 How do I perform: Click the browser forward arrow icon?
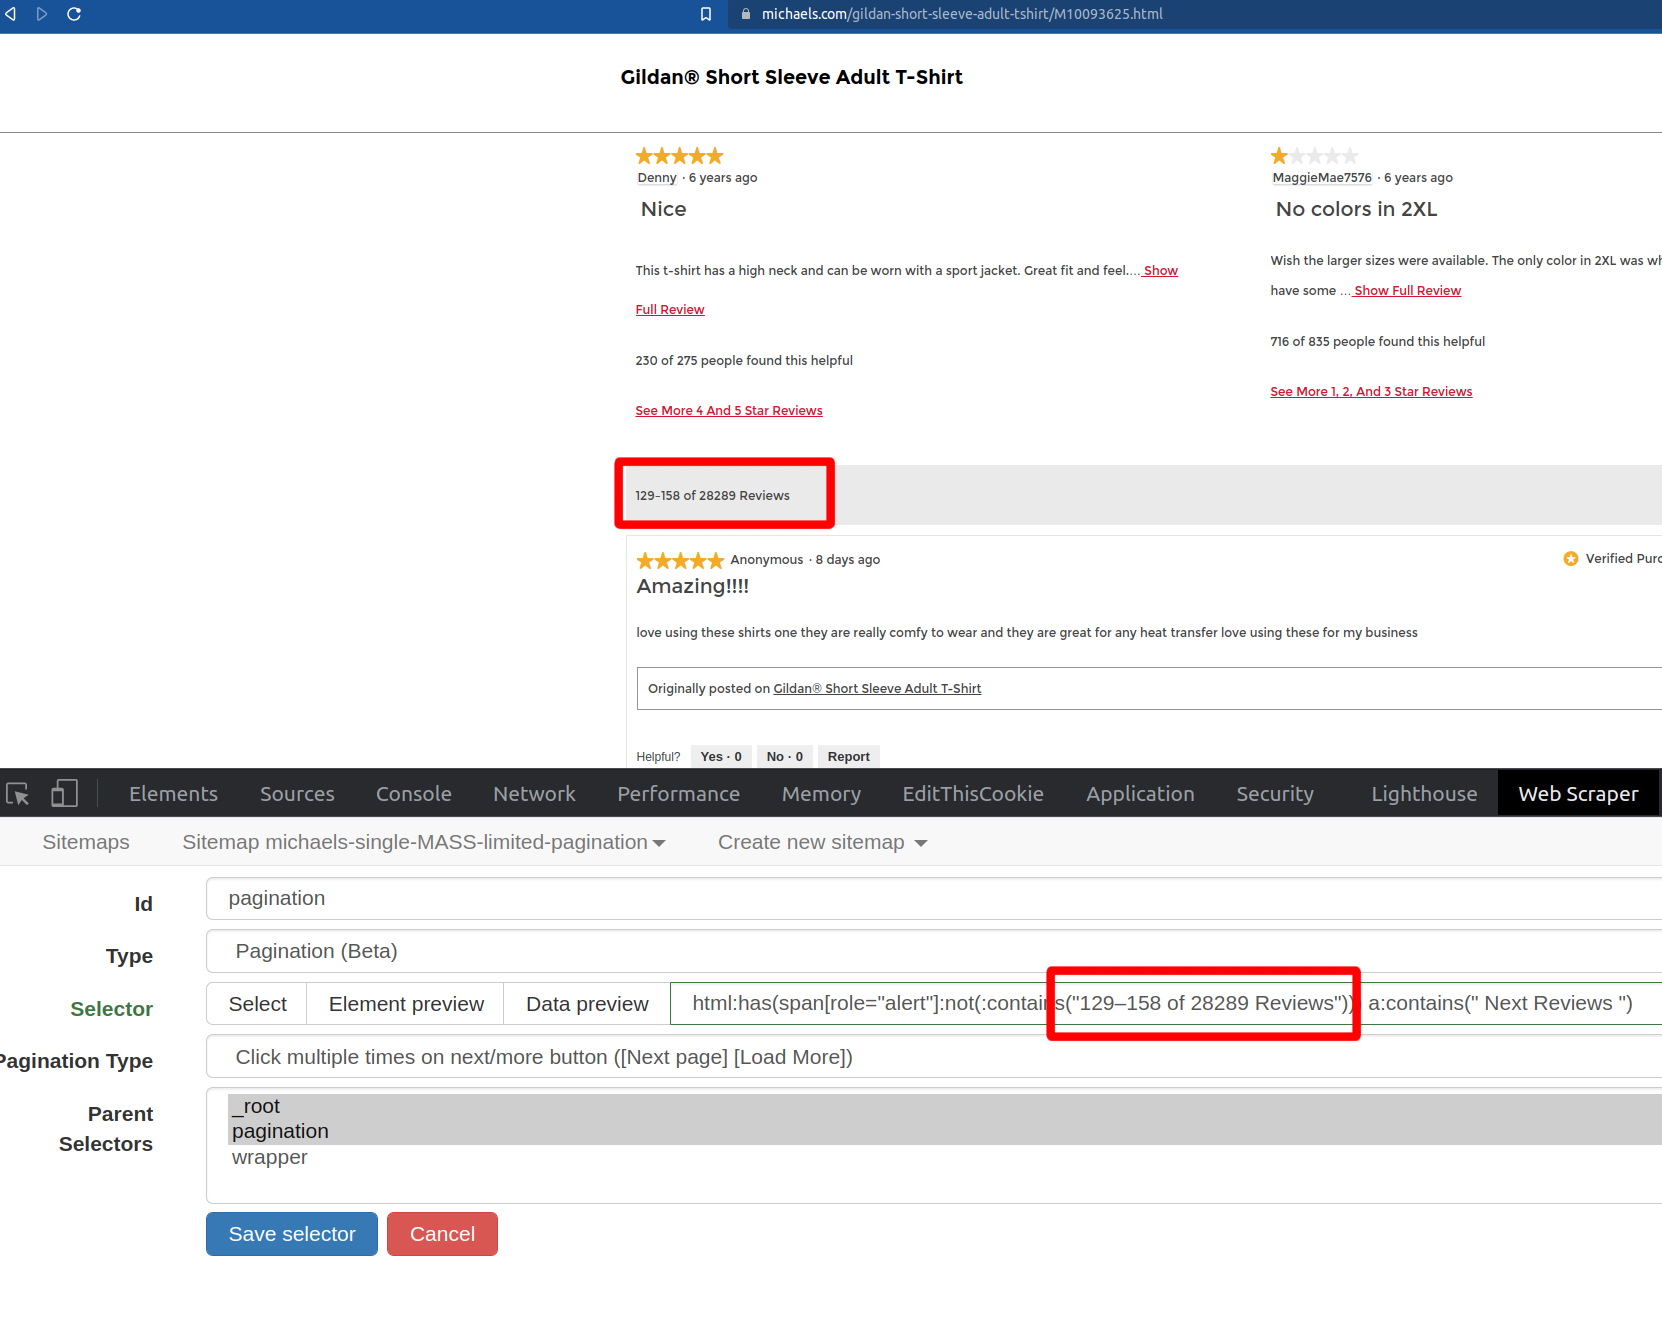[x=42, y=14]
